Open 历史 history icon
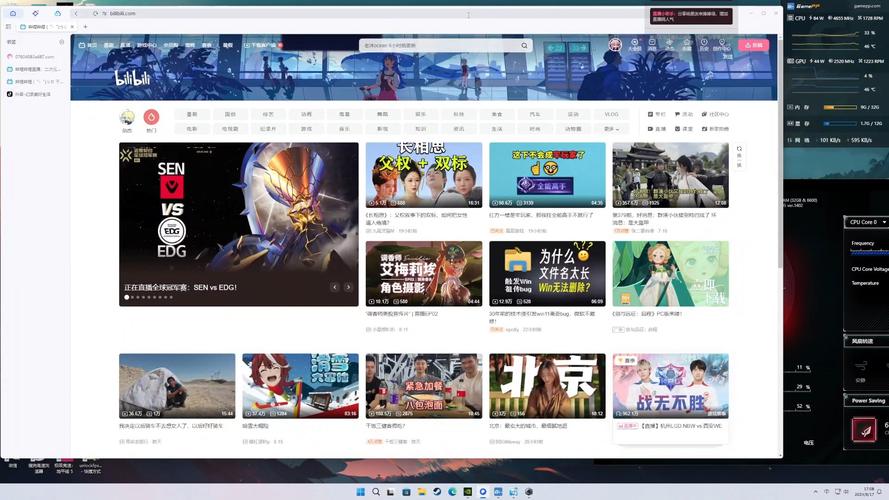This screenshot has height=500, width=889. tap(704, 45)
